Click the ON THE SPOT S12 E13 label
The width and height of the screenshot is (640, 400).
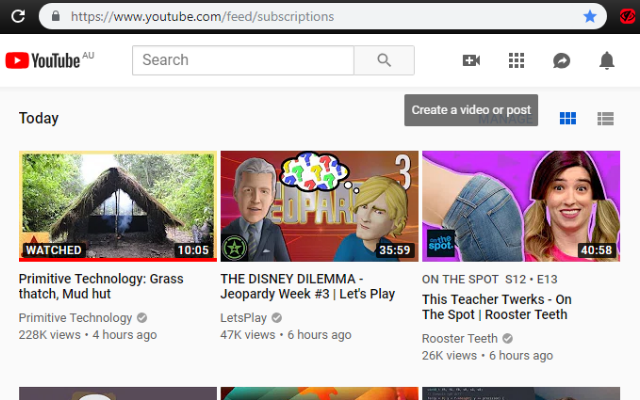point(489,279)
